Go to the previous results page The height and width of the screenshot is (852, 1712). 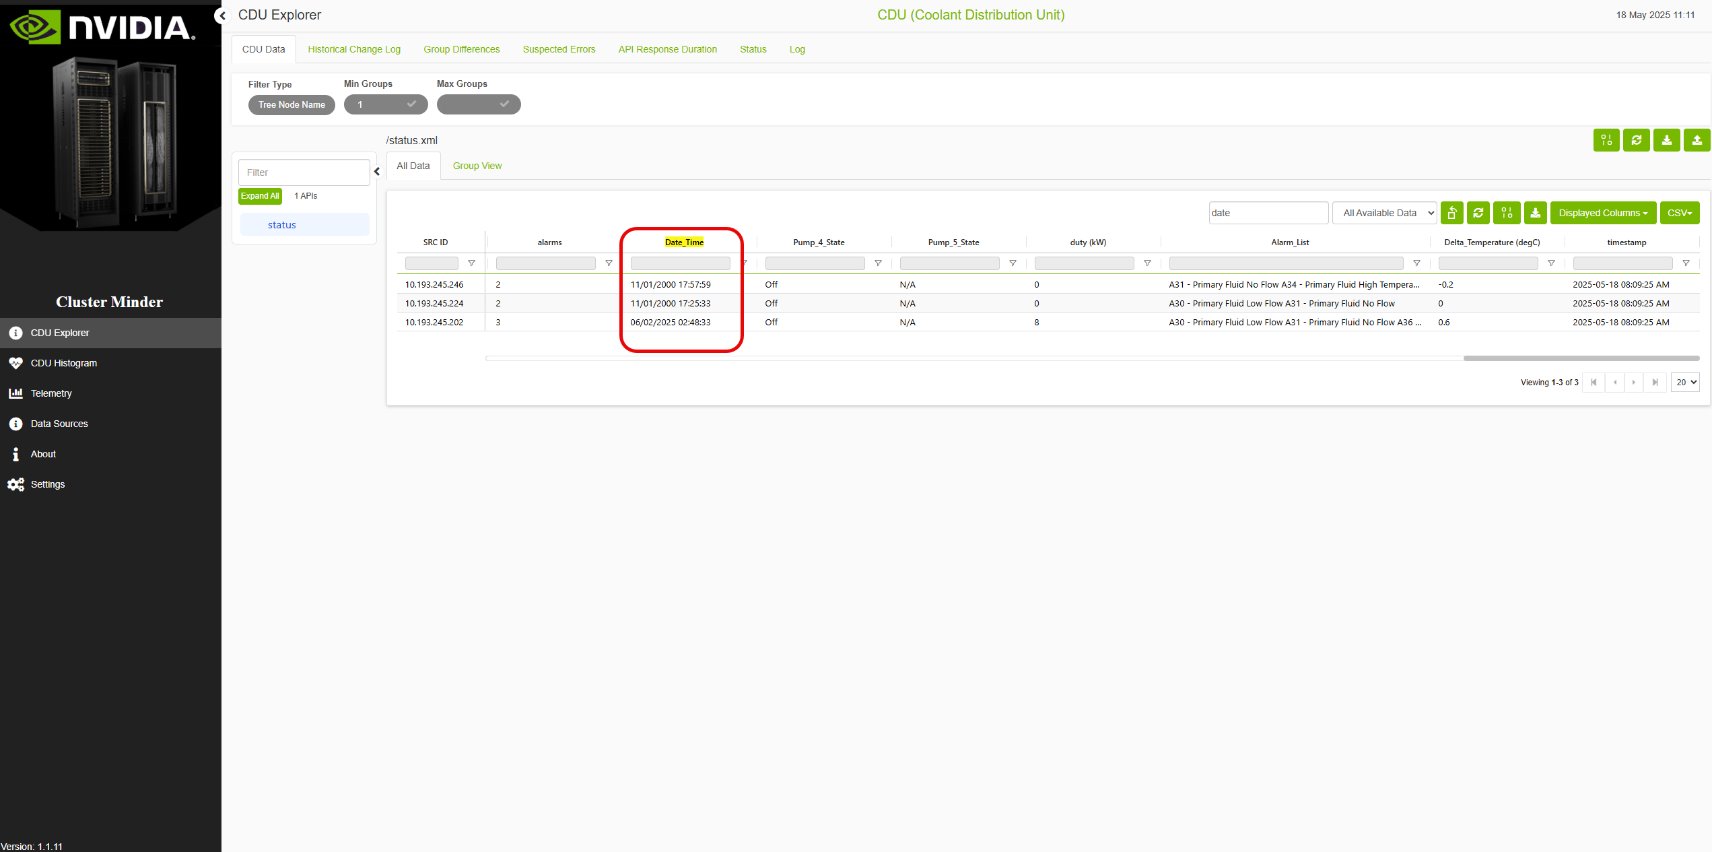1615,382
